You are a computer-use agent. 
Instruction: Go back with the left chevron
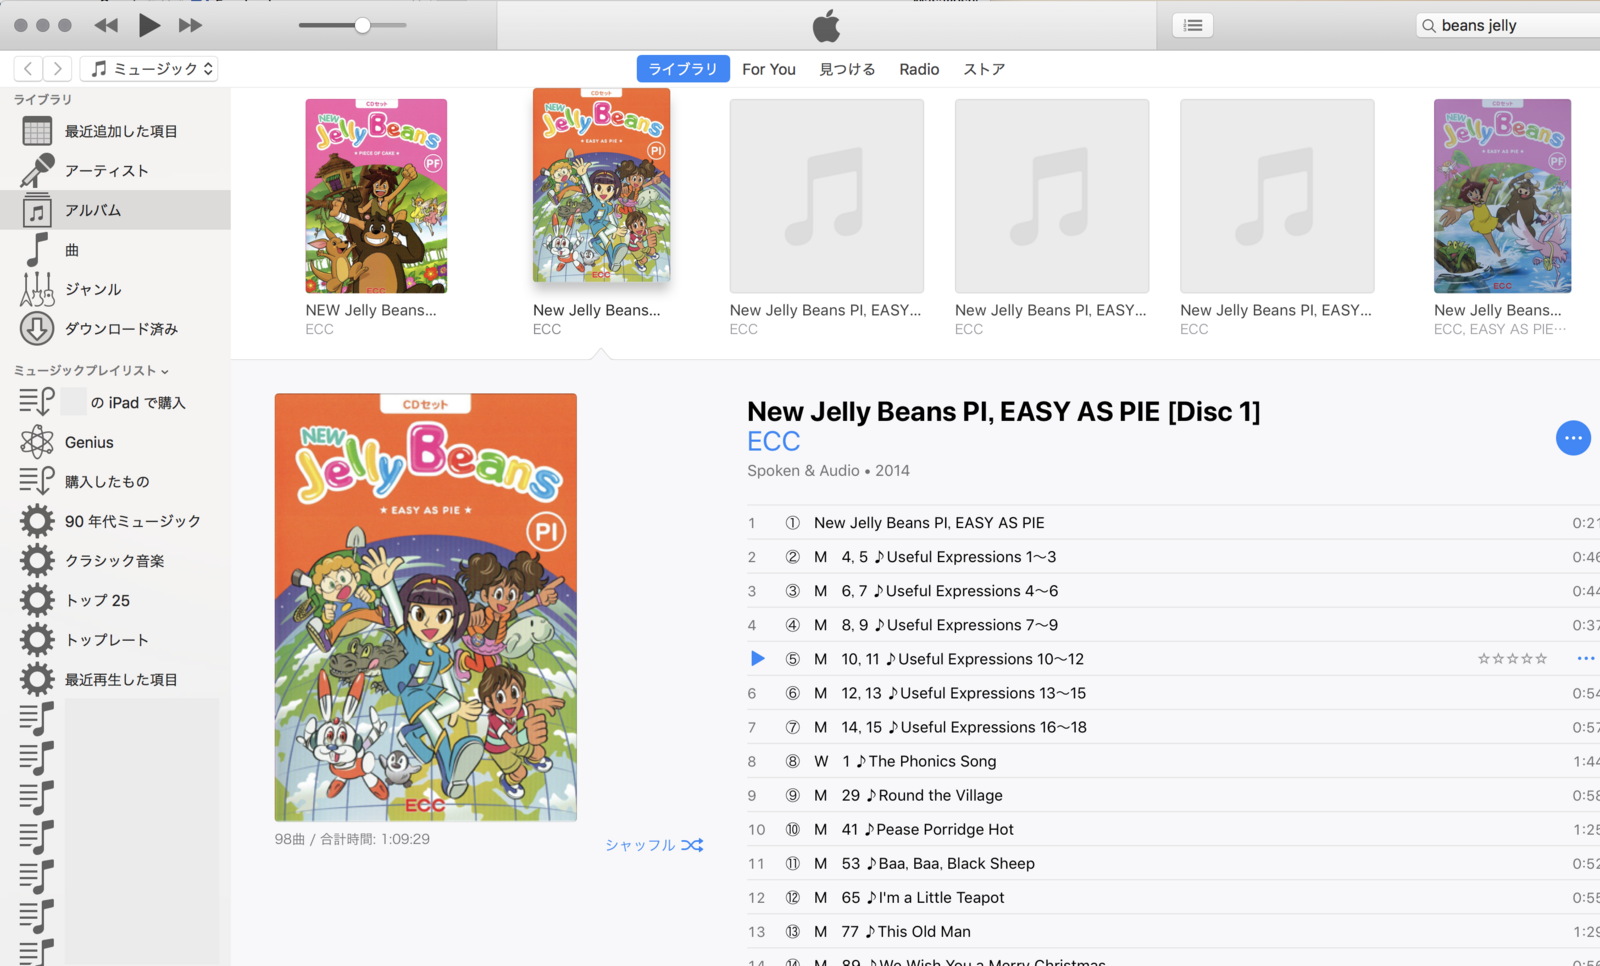coord(28,68)
